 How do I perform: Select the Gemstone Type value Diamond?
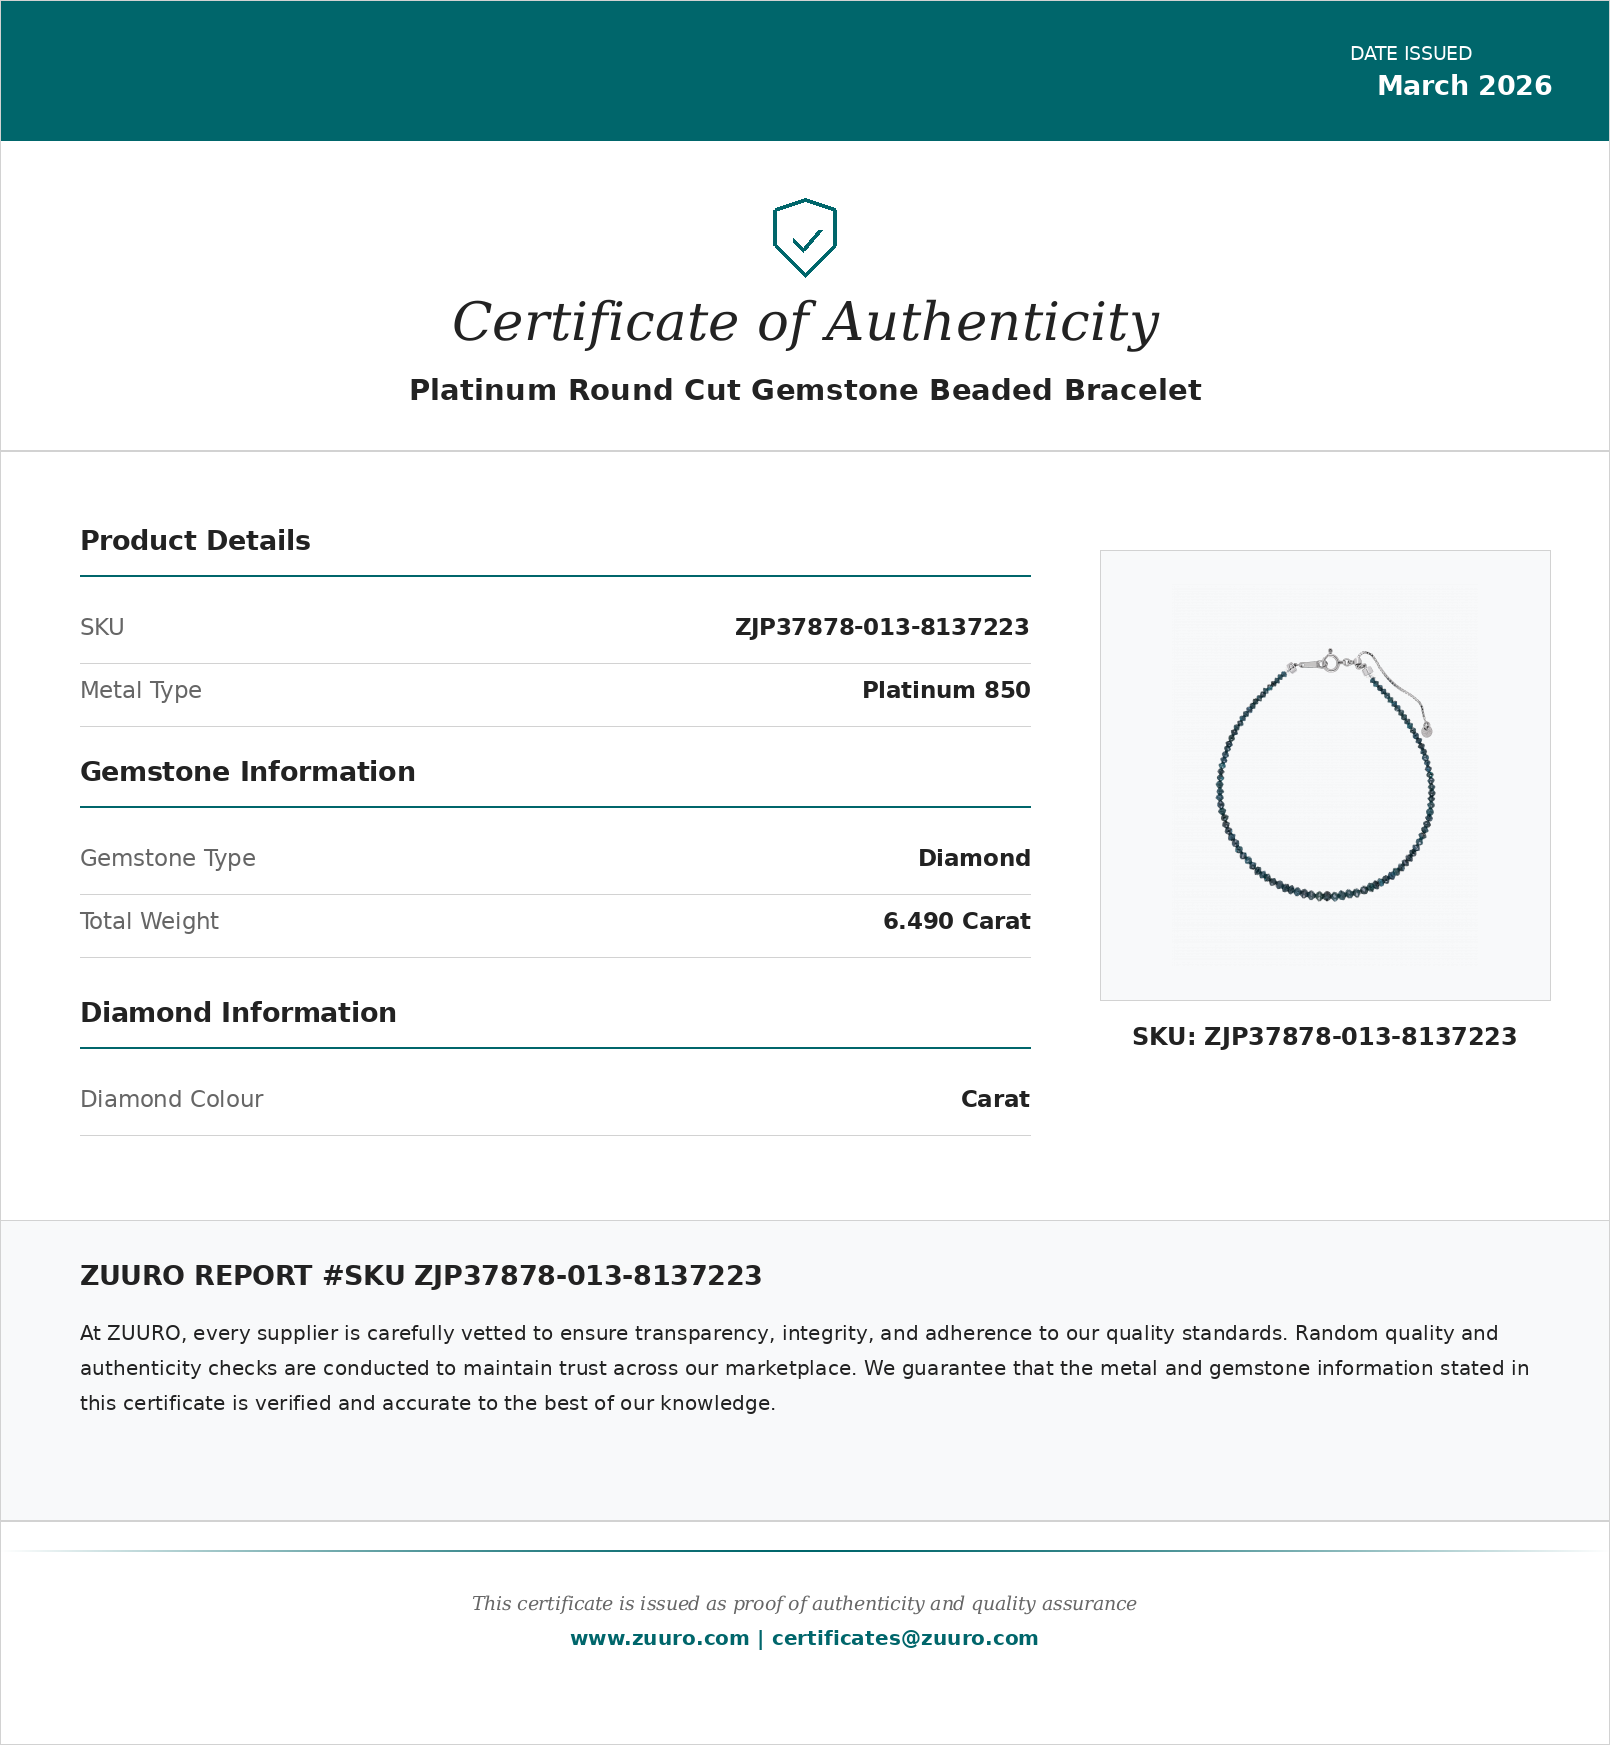[x=975, y=858]
